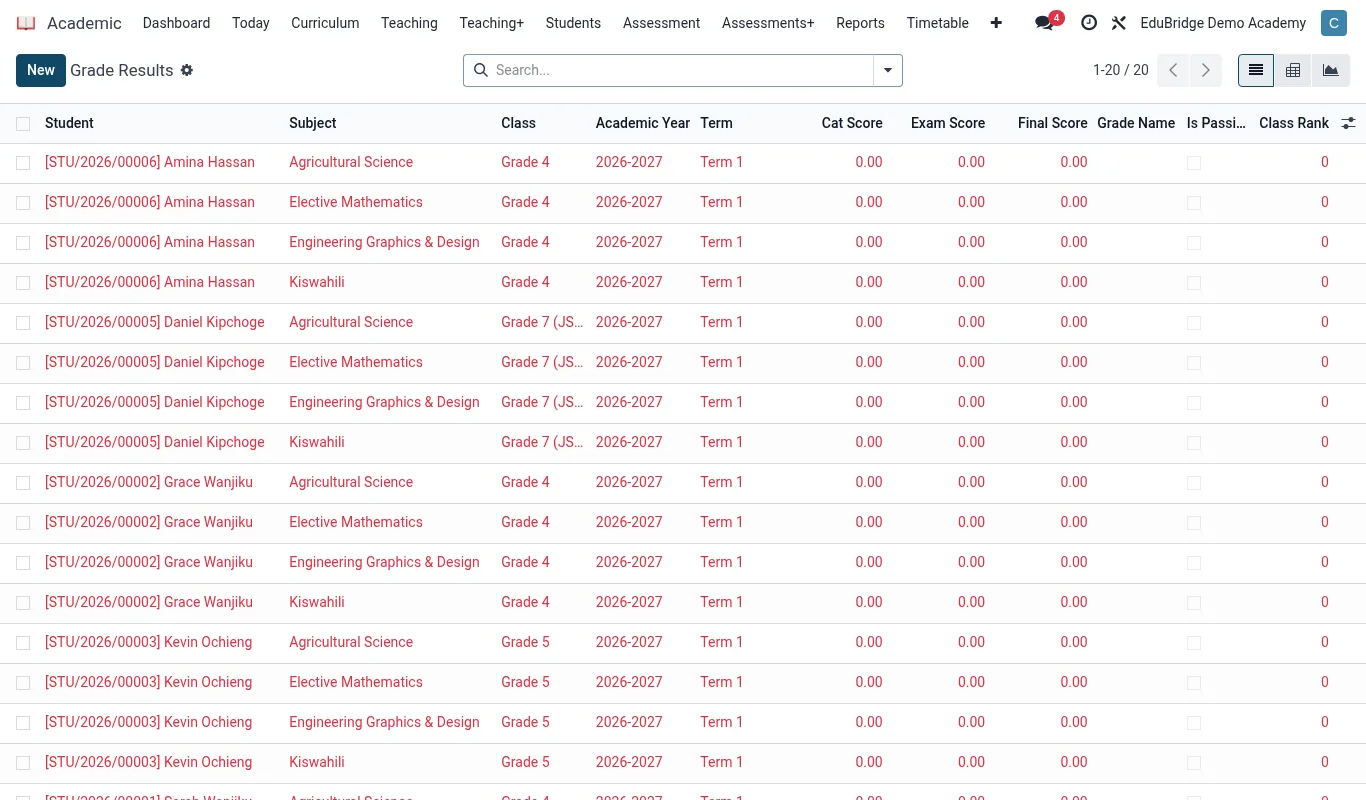Open the user avatar menu

[1333, 23]
